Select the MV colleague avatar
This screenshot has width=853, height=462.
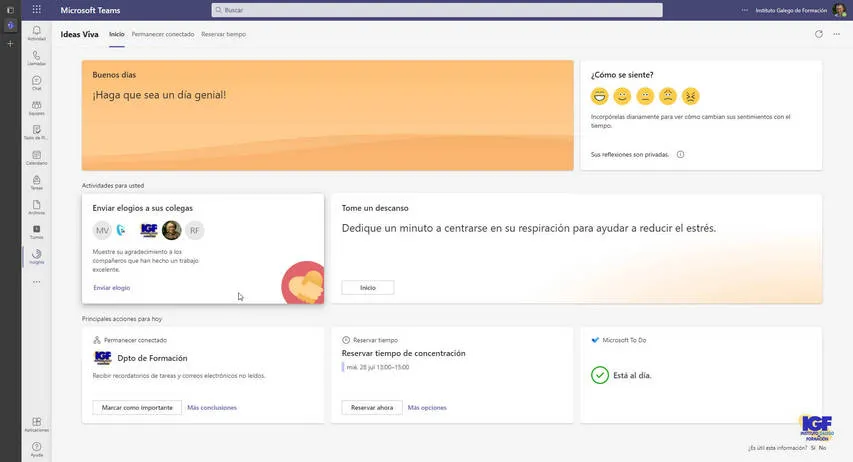[x=102, y=230]
